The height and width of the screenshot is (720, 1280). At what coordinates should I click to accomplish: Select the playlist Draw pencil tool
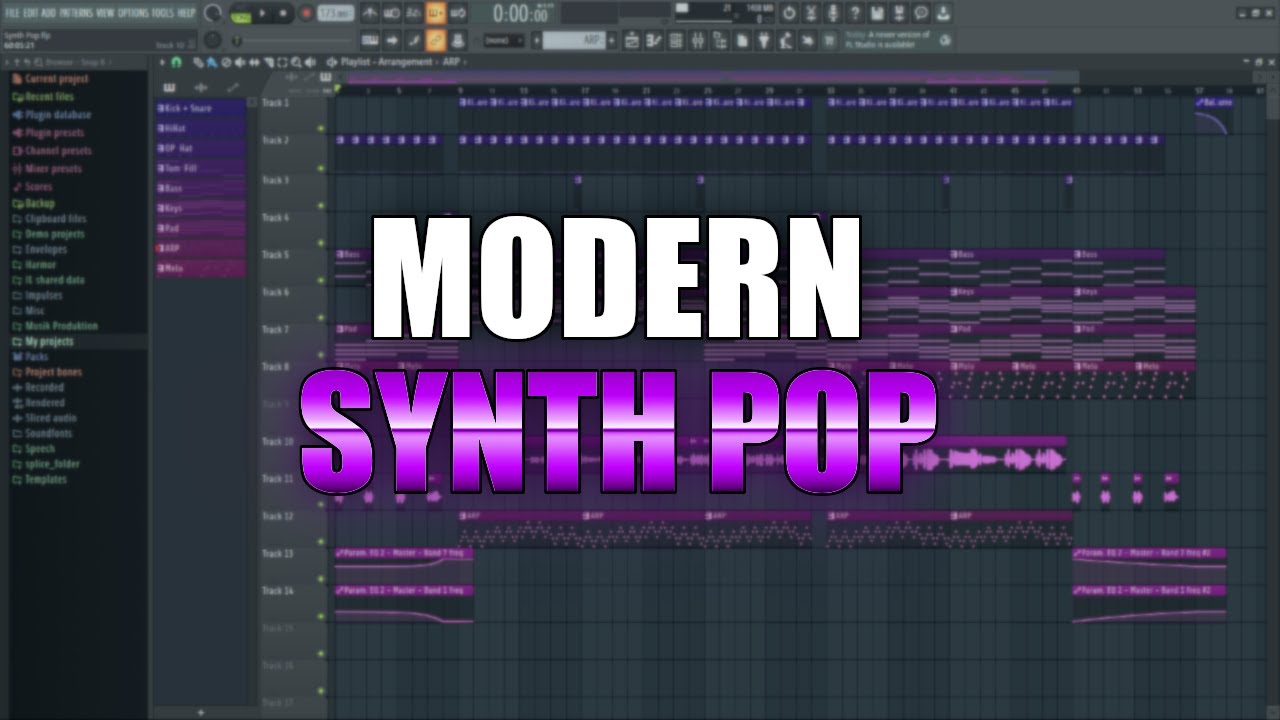coord(198,62)
